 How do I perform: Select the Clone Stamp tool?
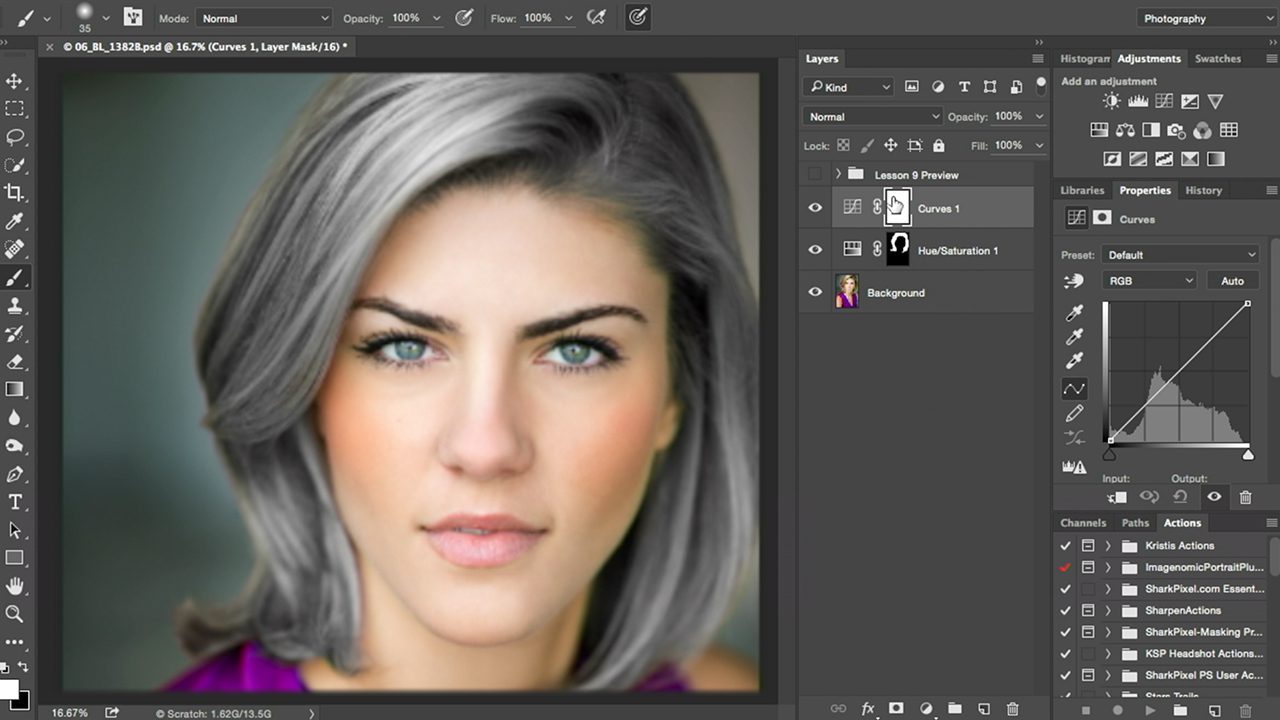[15, 305]
